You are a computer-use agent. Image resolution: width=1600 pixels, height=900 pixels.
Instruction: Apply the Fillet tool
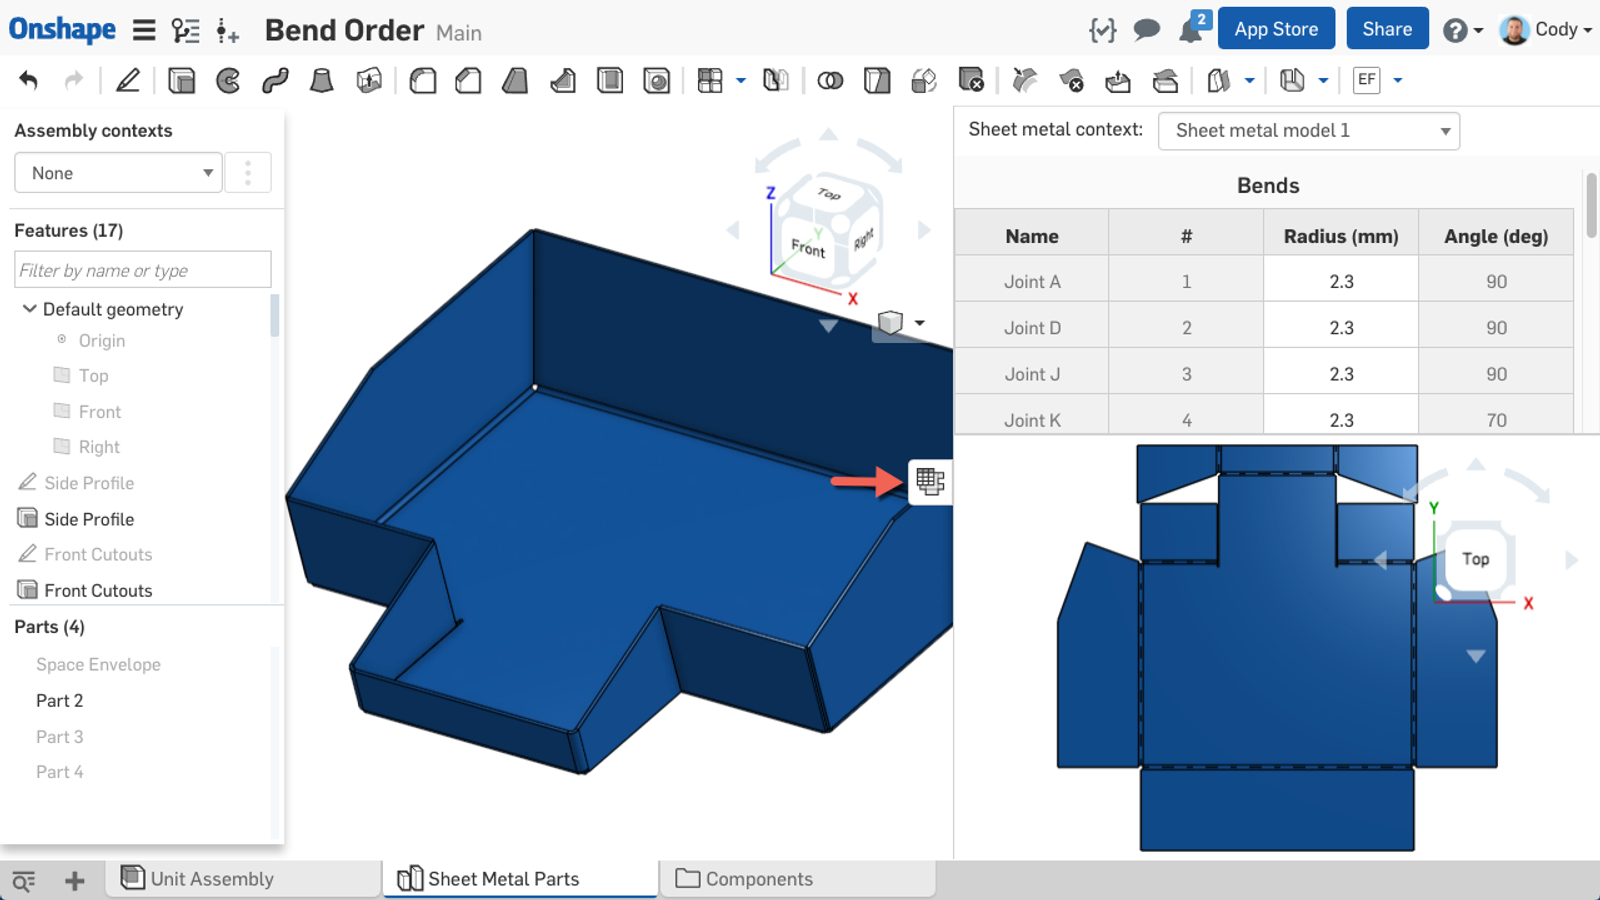422,80
